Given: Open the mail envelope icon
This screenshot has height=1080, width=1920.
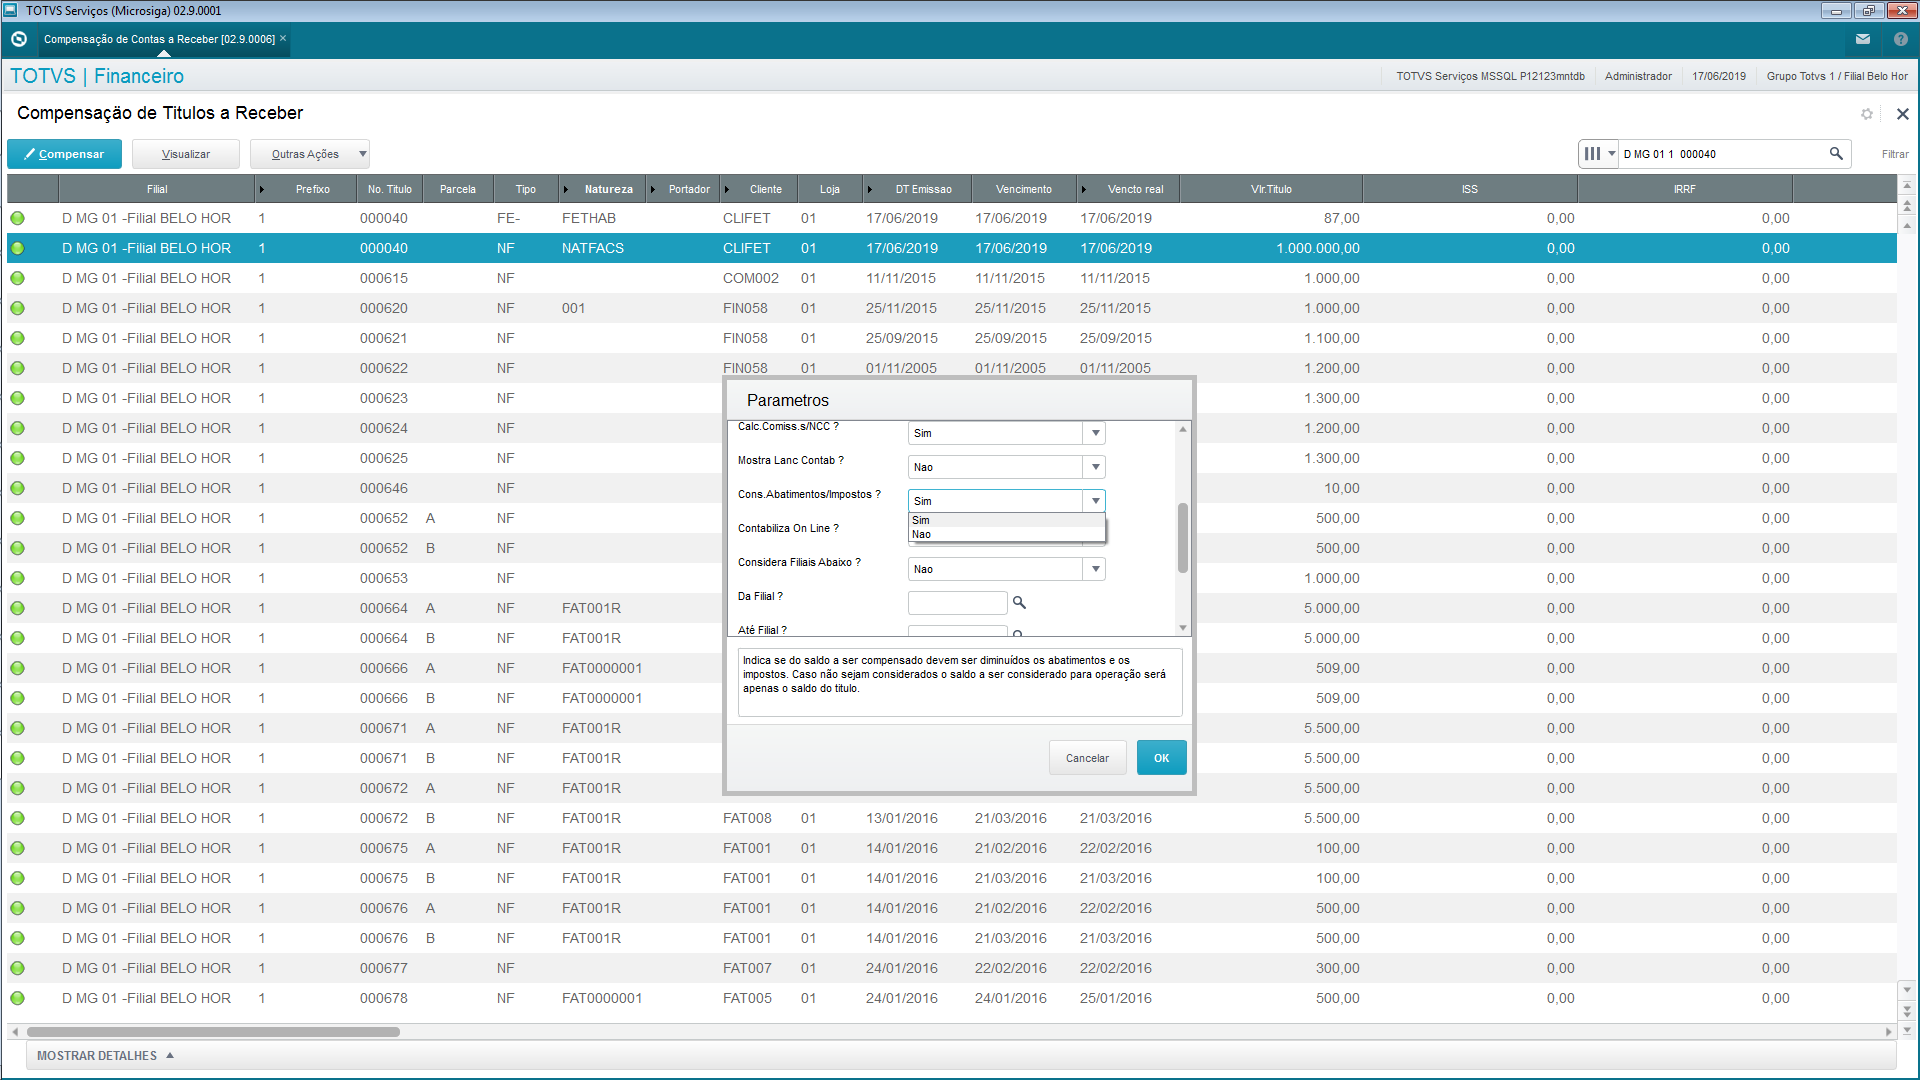Looking at the screenshot, I should coord(1862,39).
